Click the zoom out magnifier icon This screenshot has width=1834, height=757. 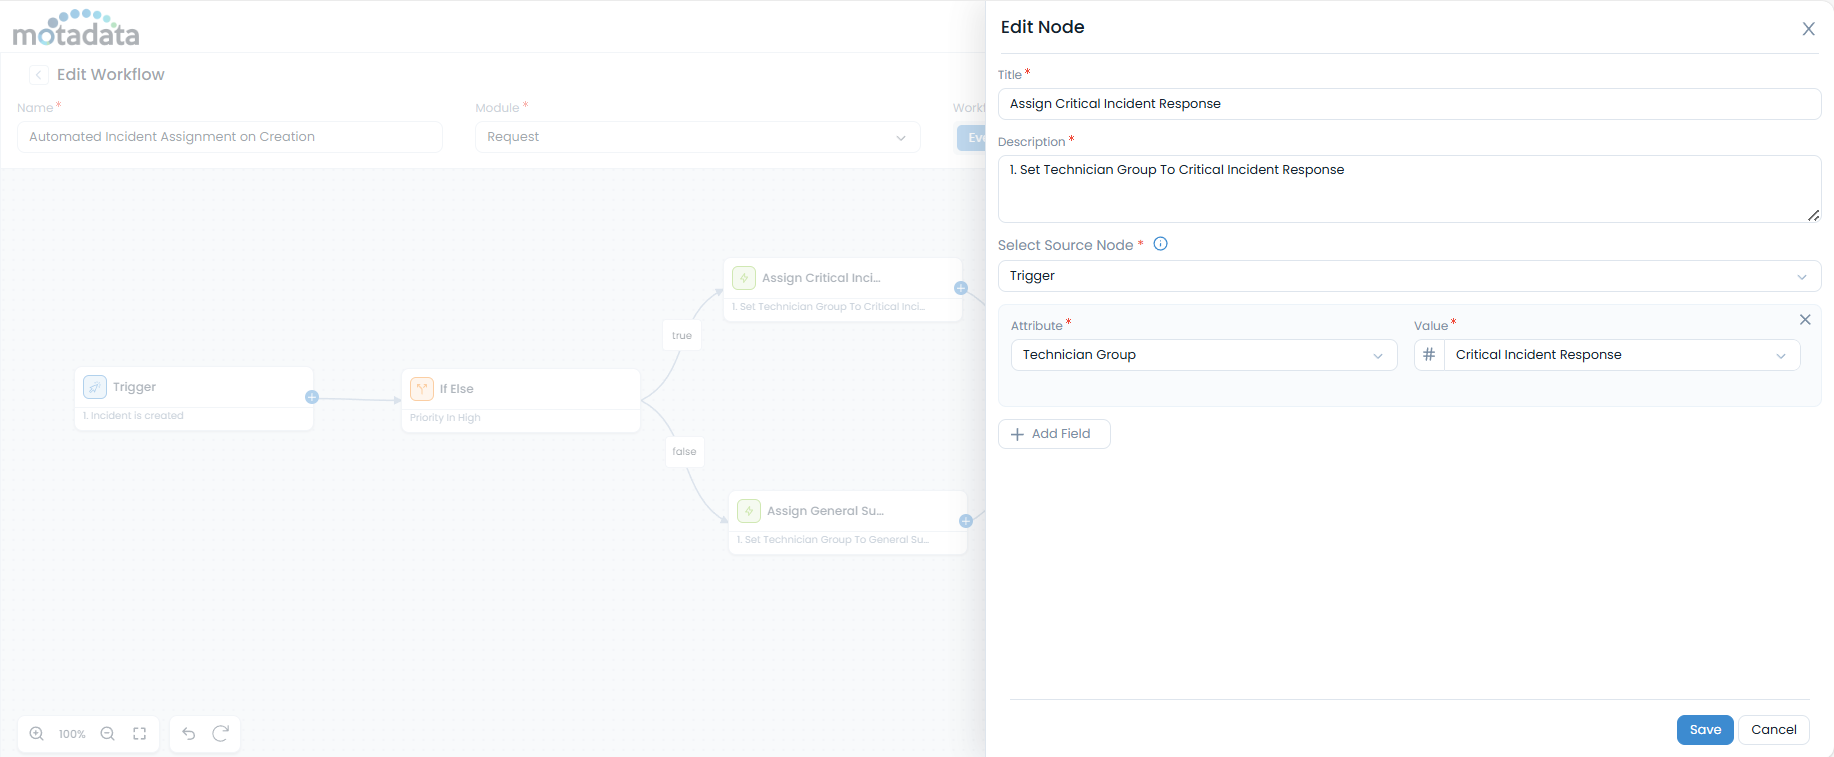click(108, 734)
